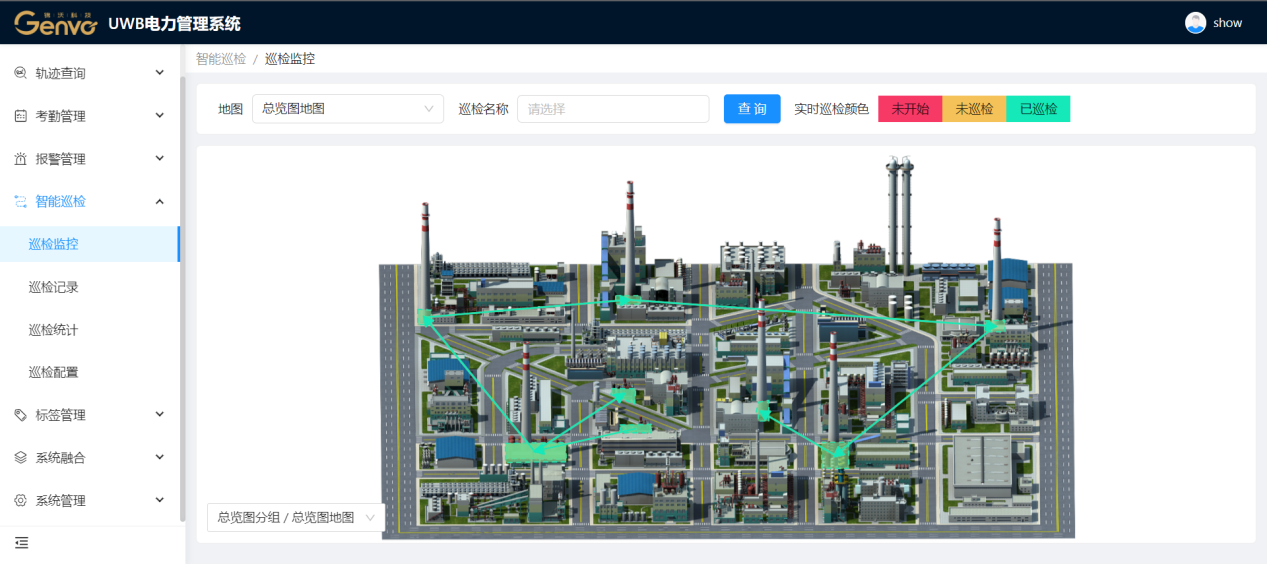The width and height of the screenshot is (1267, 564).
Task: Collapse sidebar with the bottom menu-fold icon
Action: (21, 543)
